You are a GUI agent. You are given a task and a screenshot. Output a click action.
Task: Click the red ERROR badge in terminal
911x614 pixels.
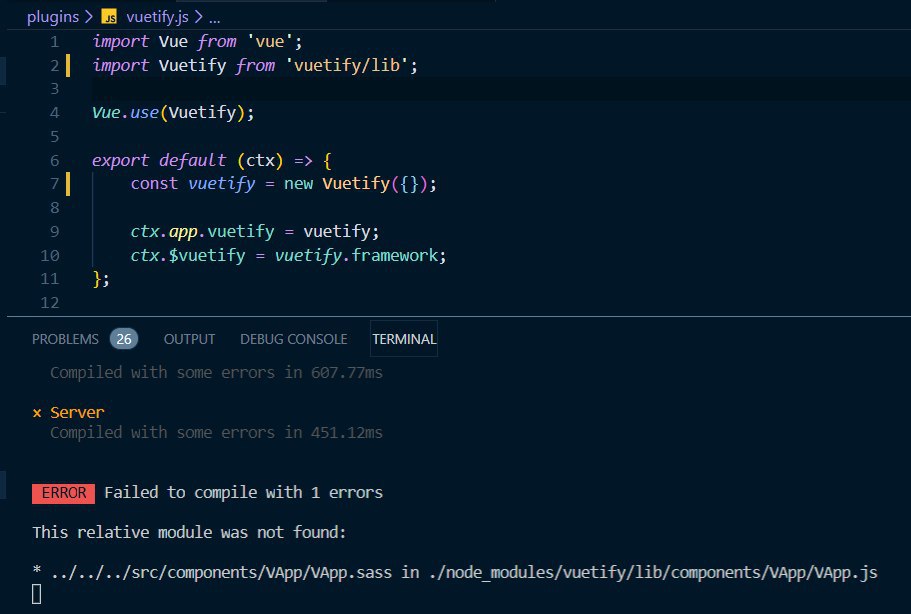[x=63, y=493]
